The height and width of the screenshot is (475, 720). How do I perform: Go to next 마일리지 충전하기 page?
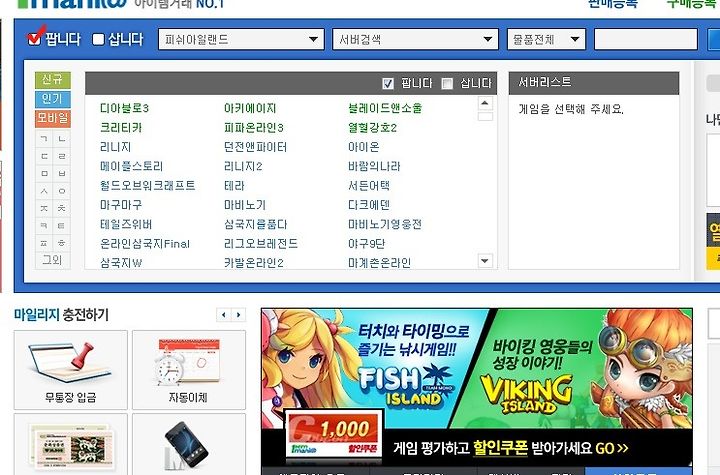coord(238,315)
